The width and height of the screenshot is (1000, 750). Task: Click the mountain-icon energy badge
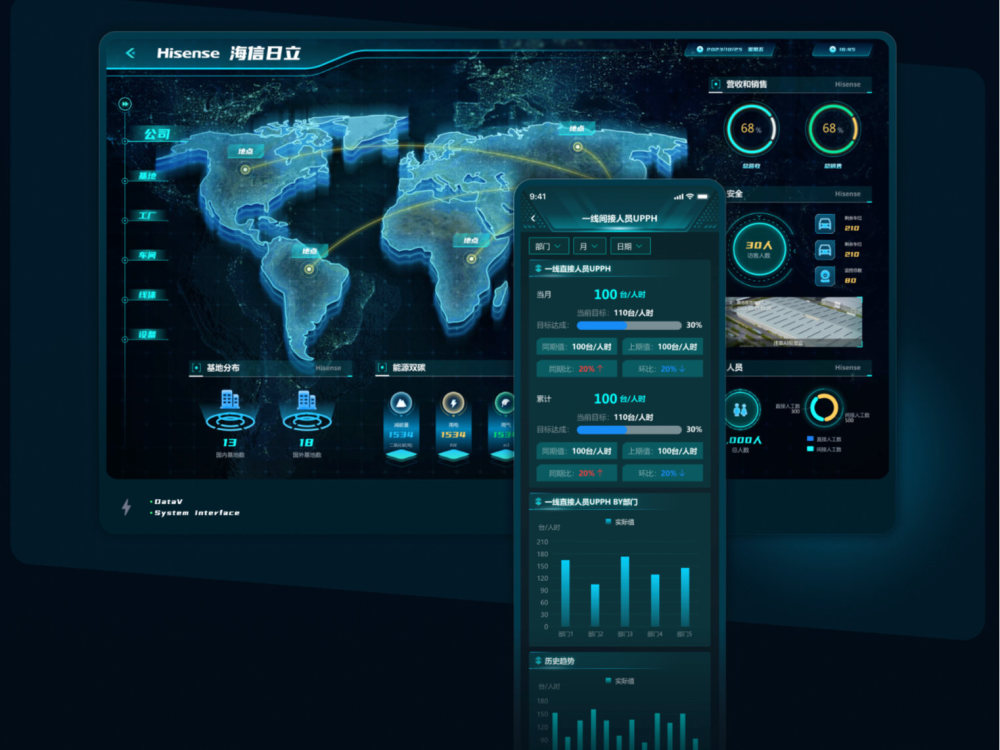tap(401, 403)
